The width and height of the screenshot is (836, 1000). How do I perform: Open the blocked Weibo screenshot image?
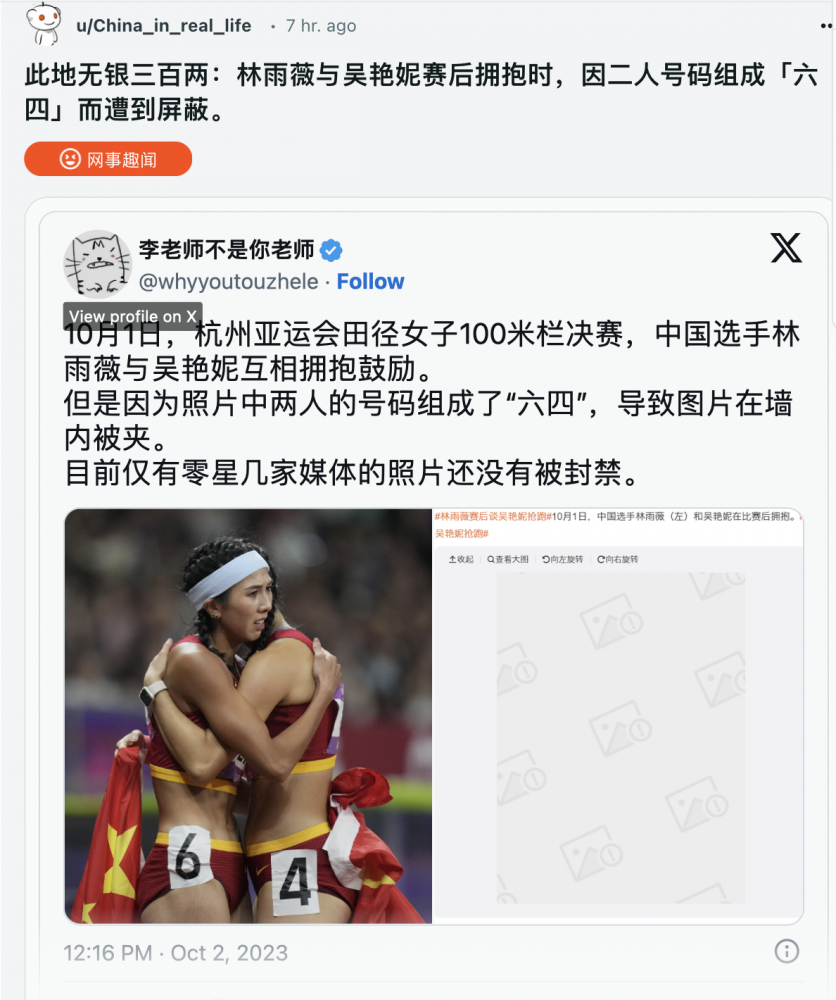click(618, 716)
